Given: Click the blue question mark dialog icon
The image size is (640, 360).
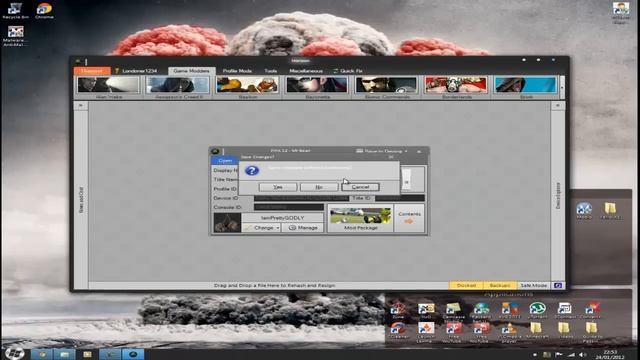Looking at the screenshot, I should [x=252, y=170].
